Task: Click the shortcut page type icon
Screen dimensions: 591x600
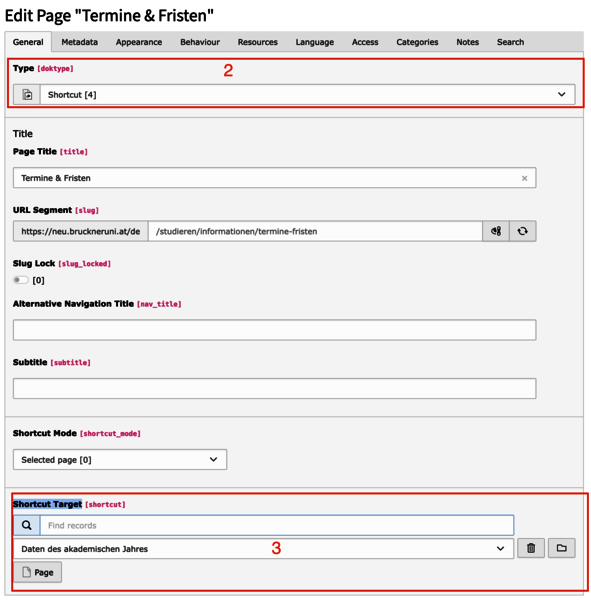Action: (x=27, y=95)
